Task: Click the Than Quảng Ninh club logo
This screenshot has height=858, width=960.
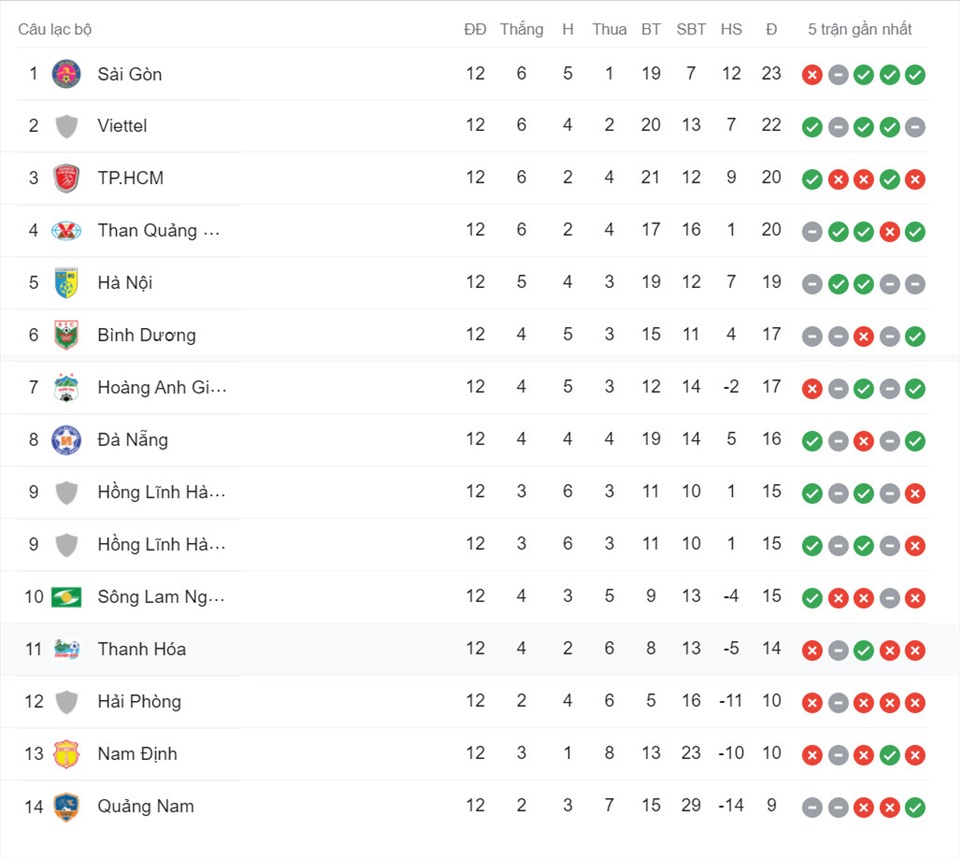Action: tap(66, 231)
